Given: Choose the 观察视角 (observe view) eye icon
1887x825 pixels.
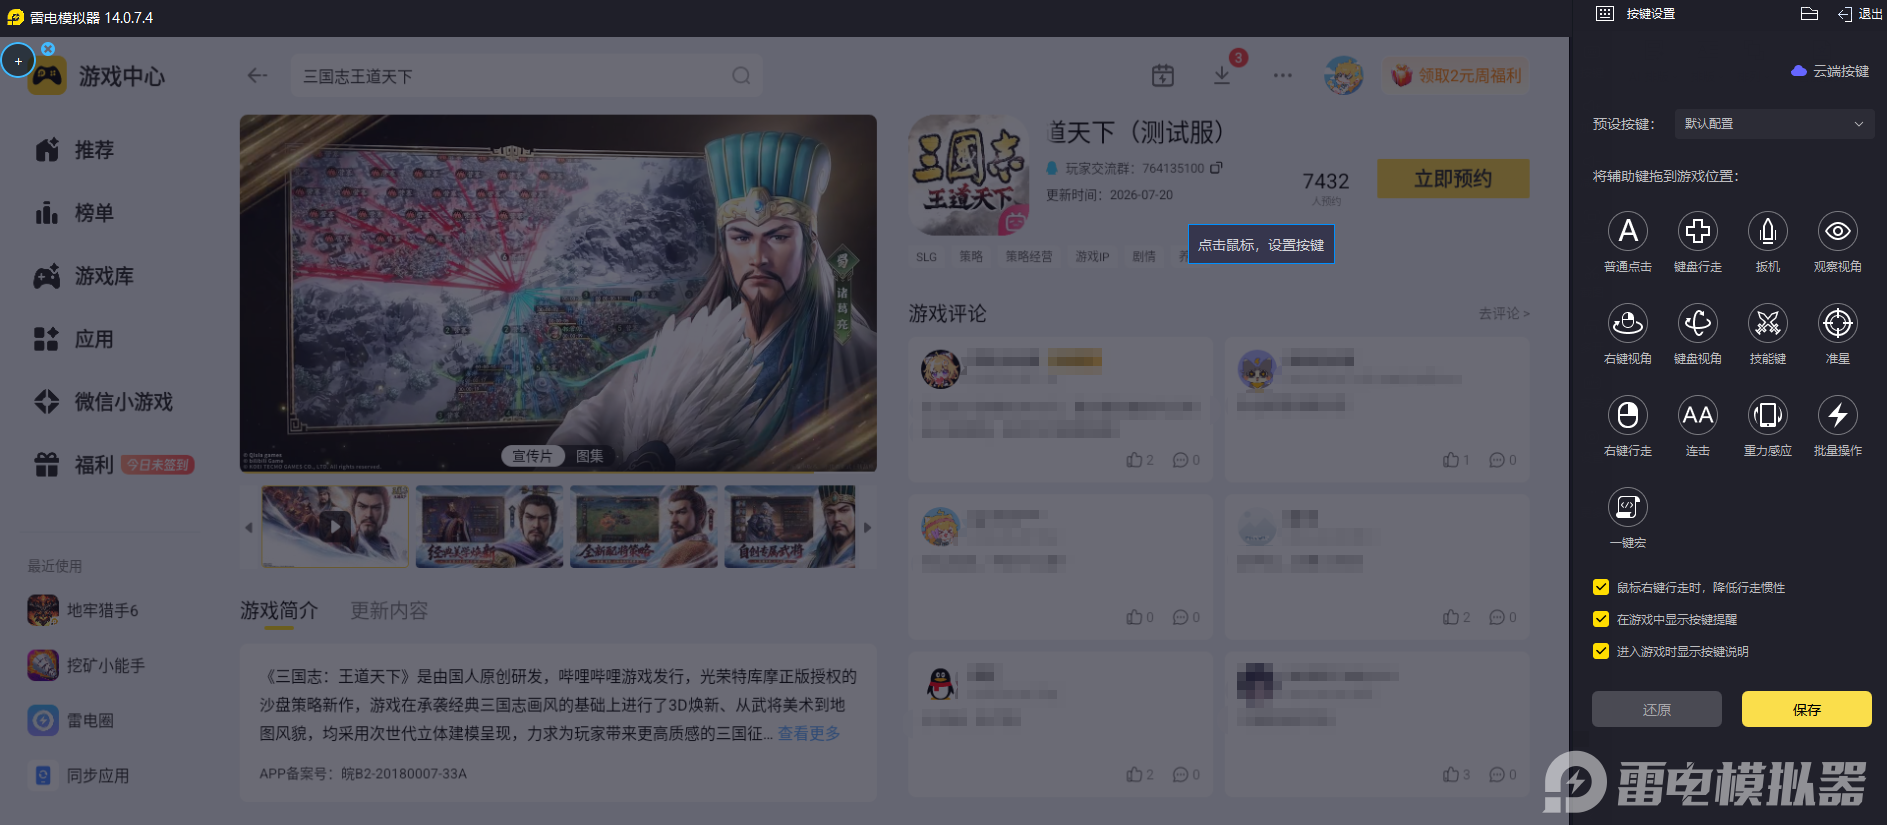Looking at the screenshot, I should [1838, 231].
